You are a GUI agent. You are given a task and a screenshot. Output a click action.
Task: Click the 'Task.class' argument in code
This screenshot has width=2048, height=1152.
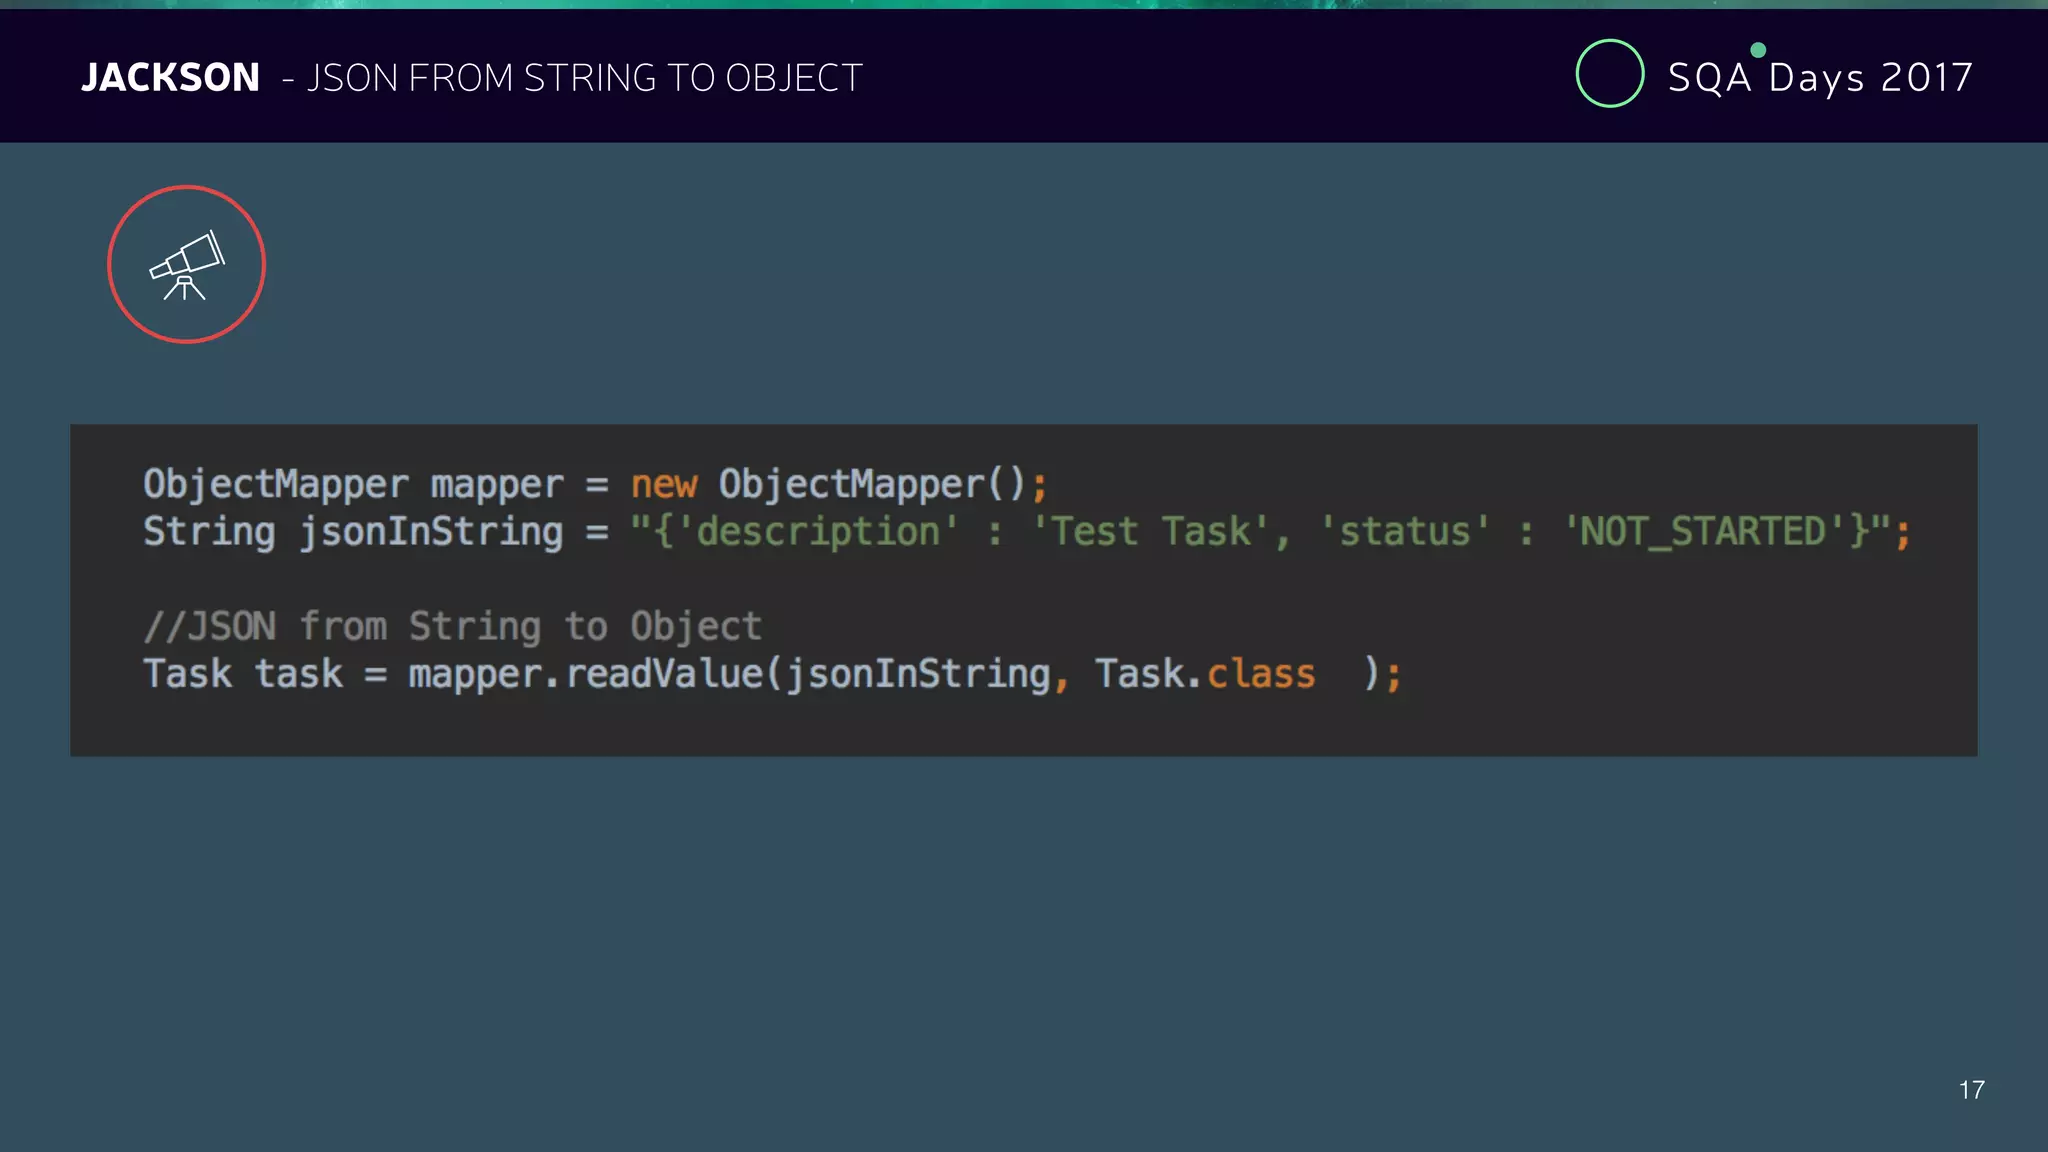tap(1205, 674)
